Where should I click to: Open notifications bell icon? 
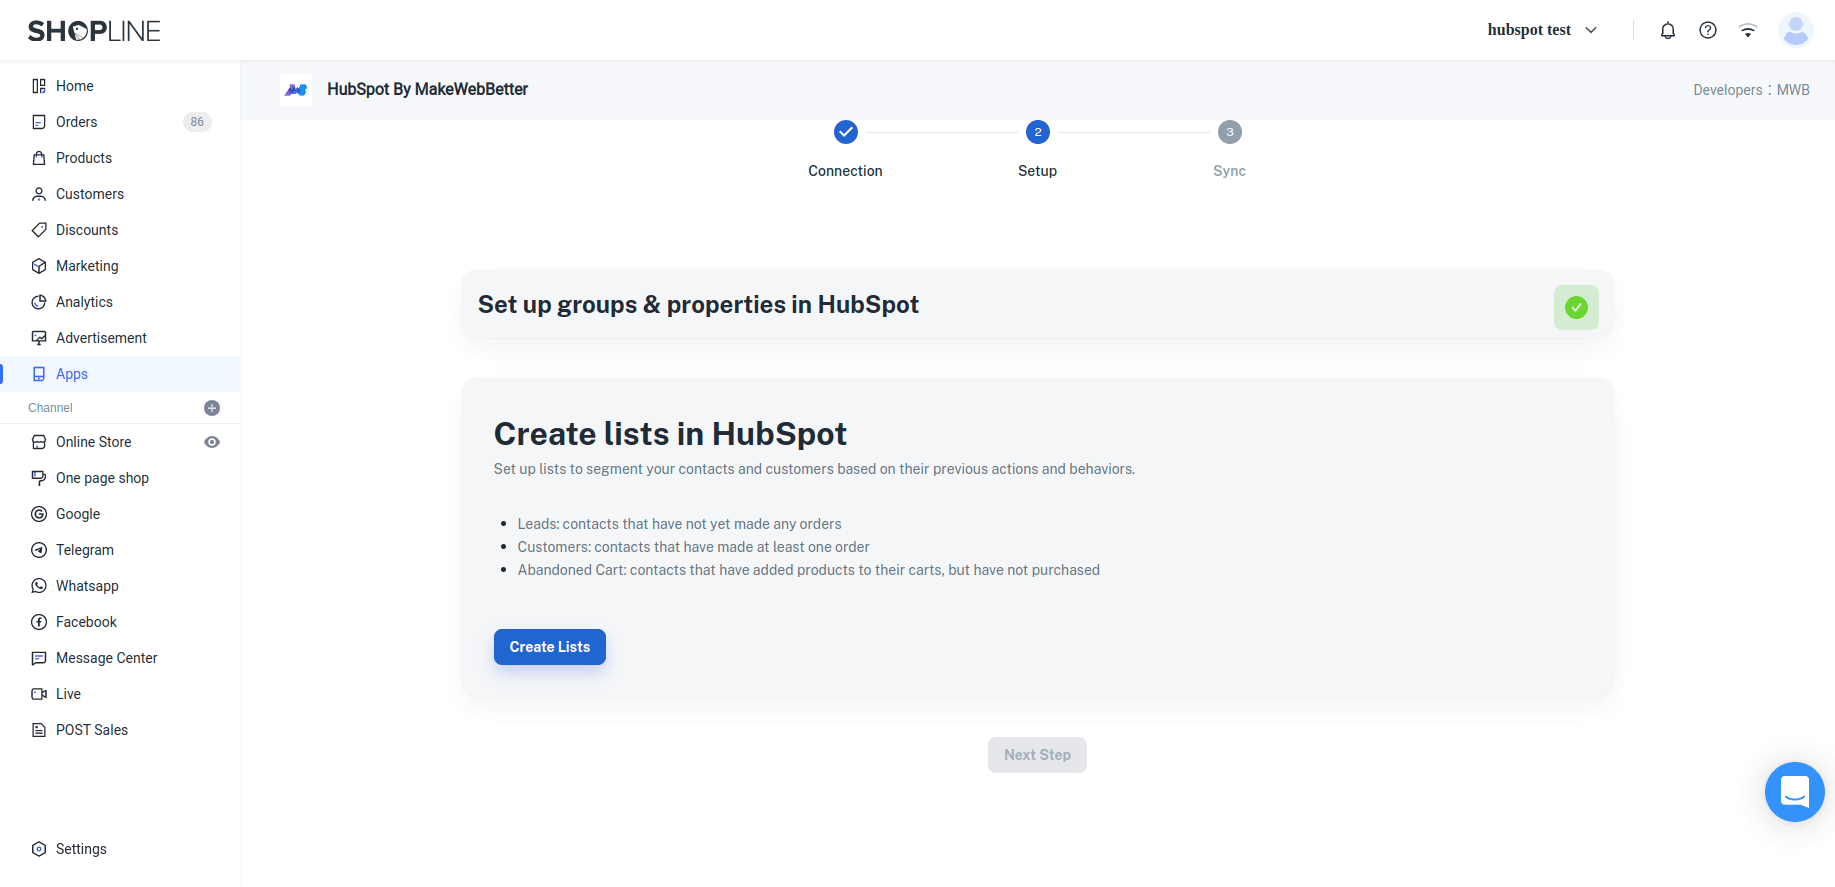(1668, 30)
